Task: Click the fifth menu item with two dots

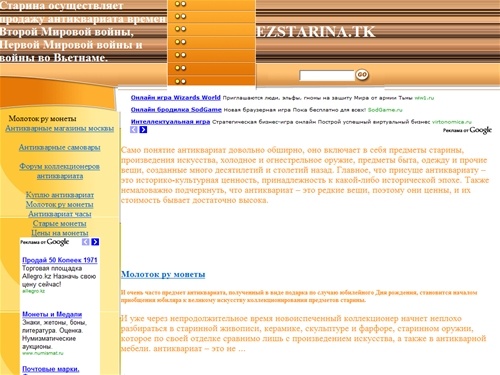Action: point(211,55)
